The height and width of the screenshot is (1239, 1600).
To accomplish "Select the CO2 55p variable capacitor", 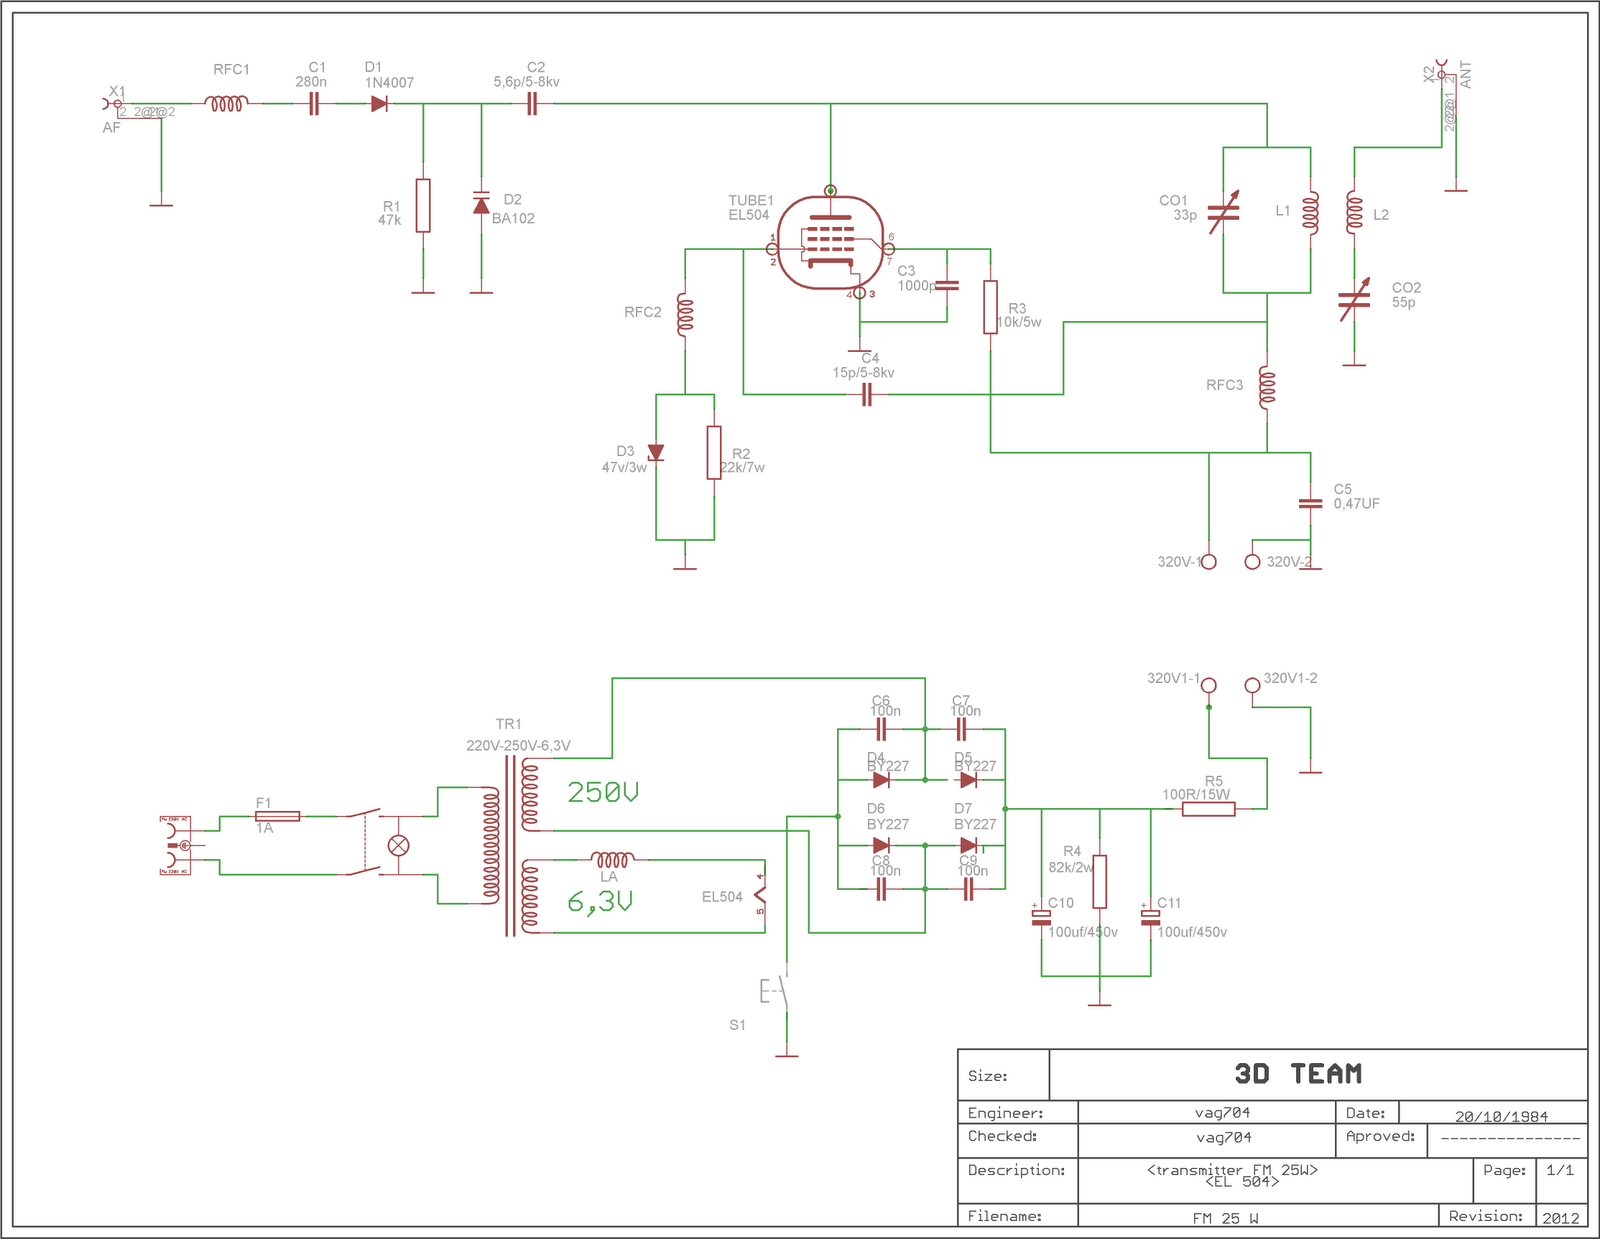I will point(1354,300).
